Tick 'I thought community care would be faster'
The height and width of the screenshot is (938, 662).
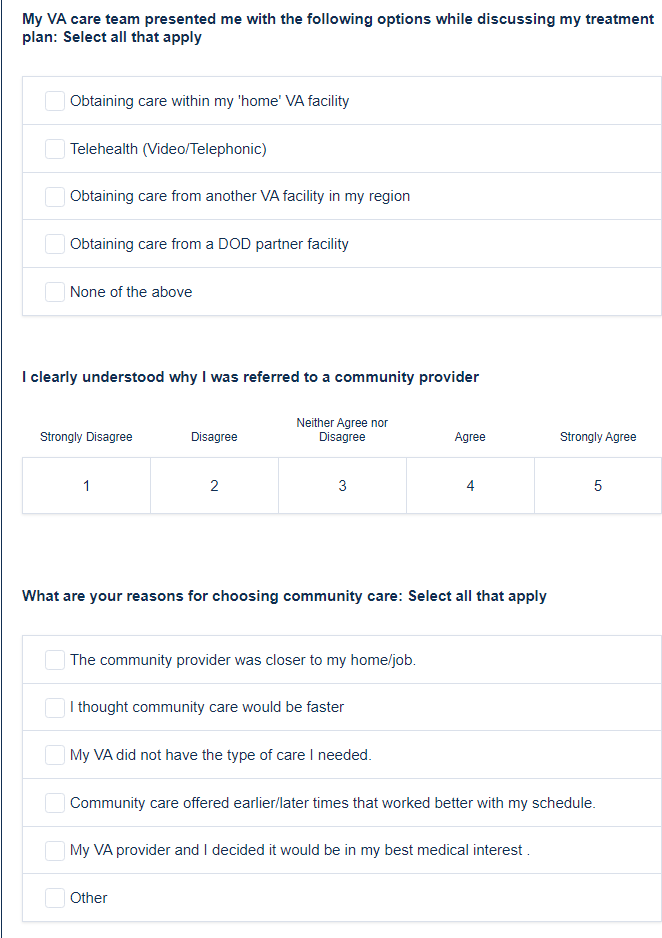[55, 707]
